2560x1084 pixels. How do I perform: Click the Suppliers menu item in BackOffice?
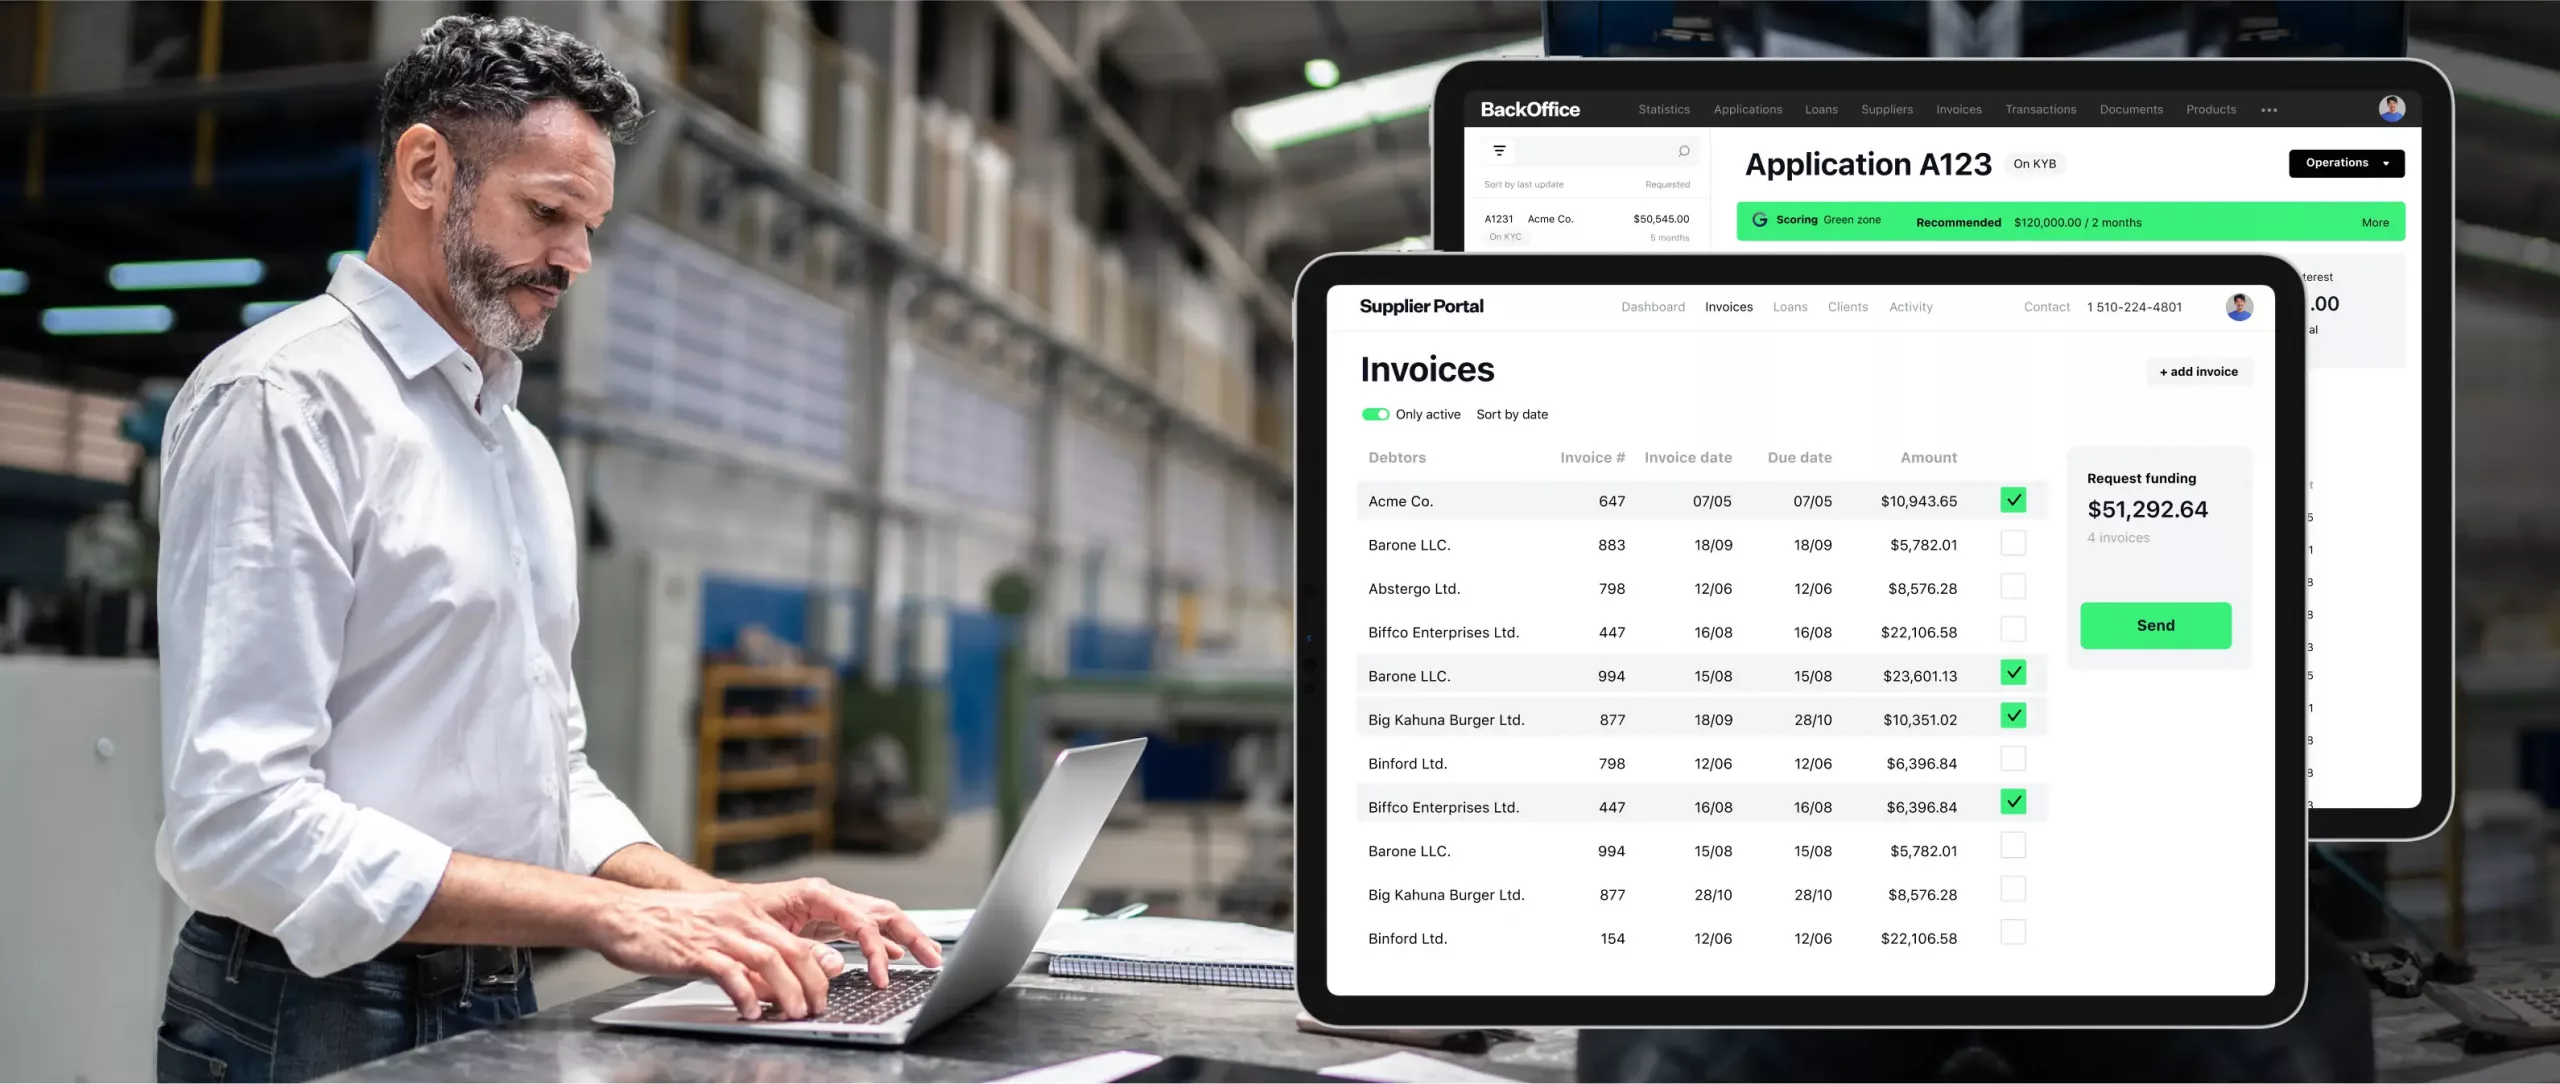[x=1886, y=108]
